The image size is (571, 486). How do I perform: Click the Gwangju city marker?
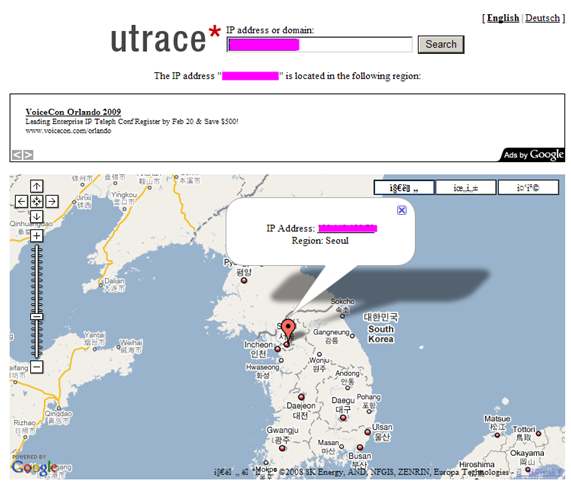(282, 448)
